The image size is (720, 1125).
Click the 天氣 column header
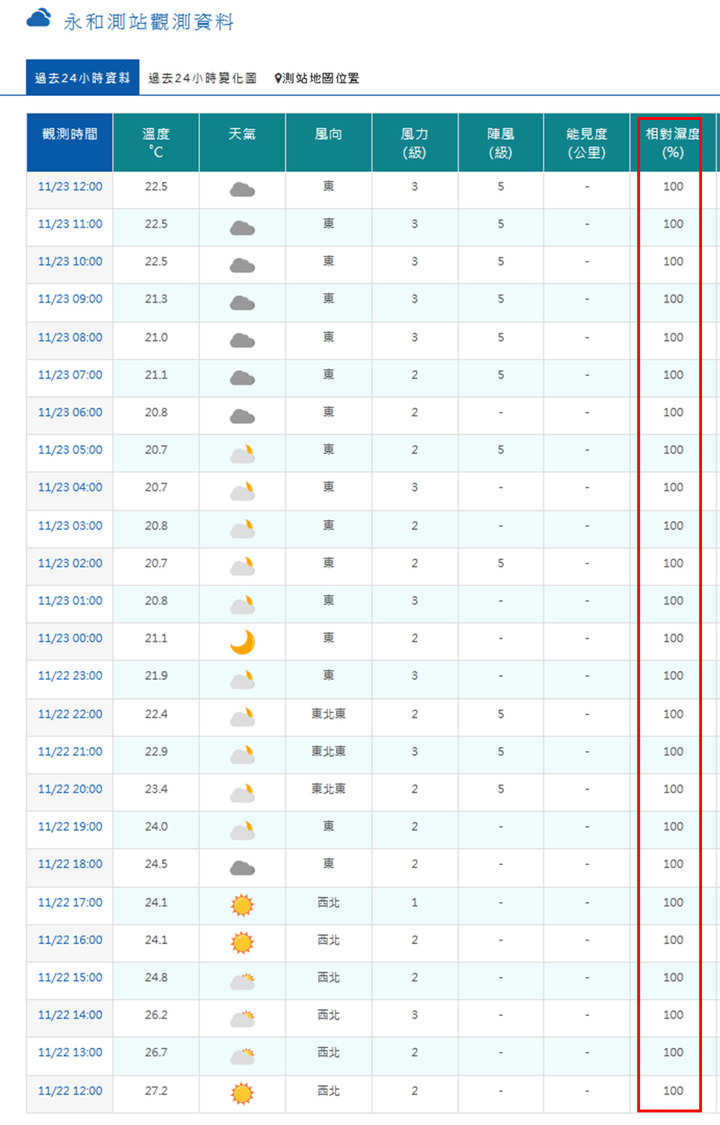(x=242, y=142)
